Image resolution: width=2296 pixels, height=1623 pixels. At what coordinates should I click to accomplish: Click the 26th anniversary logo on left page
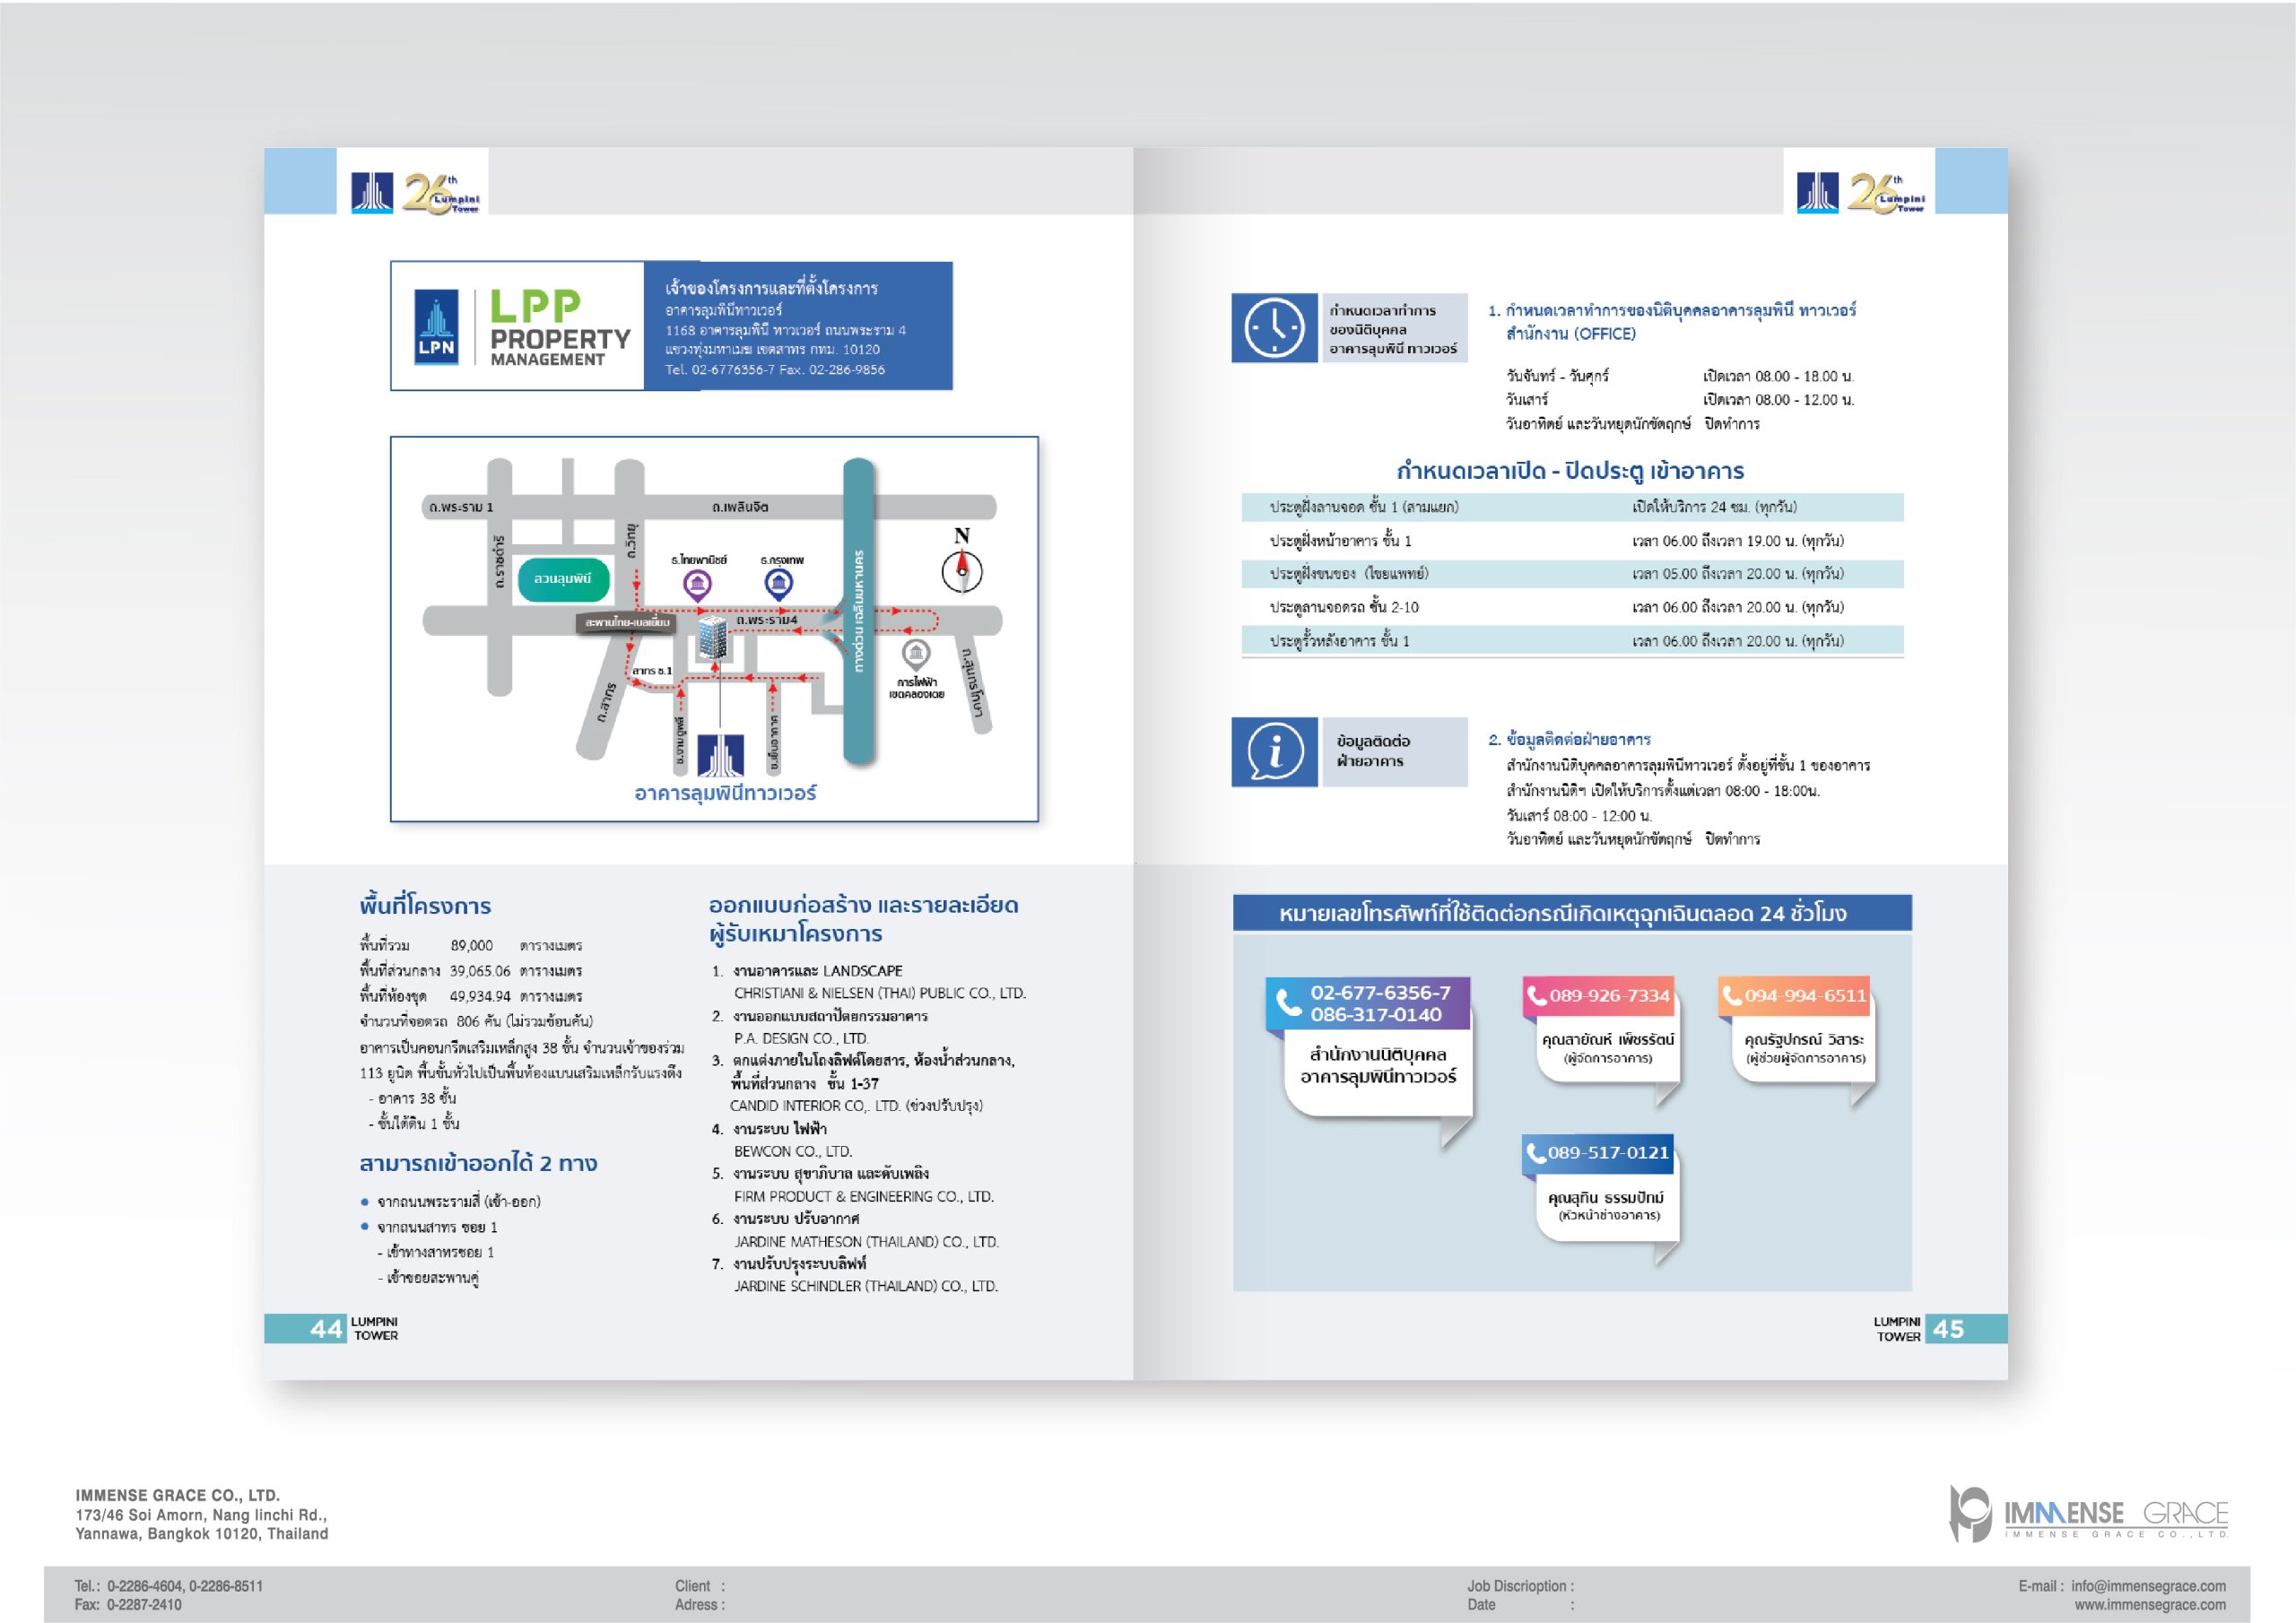(440, 192)
